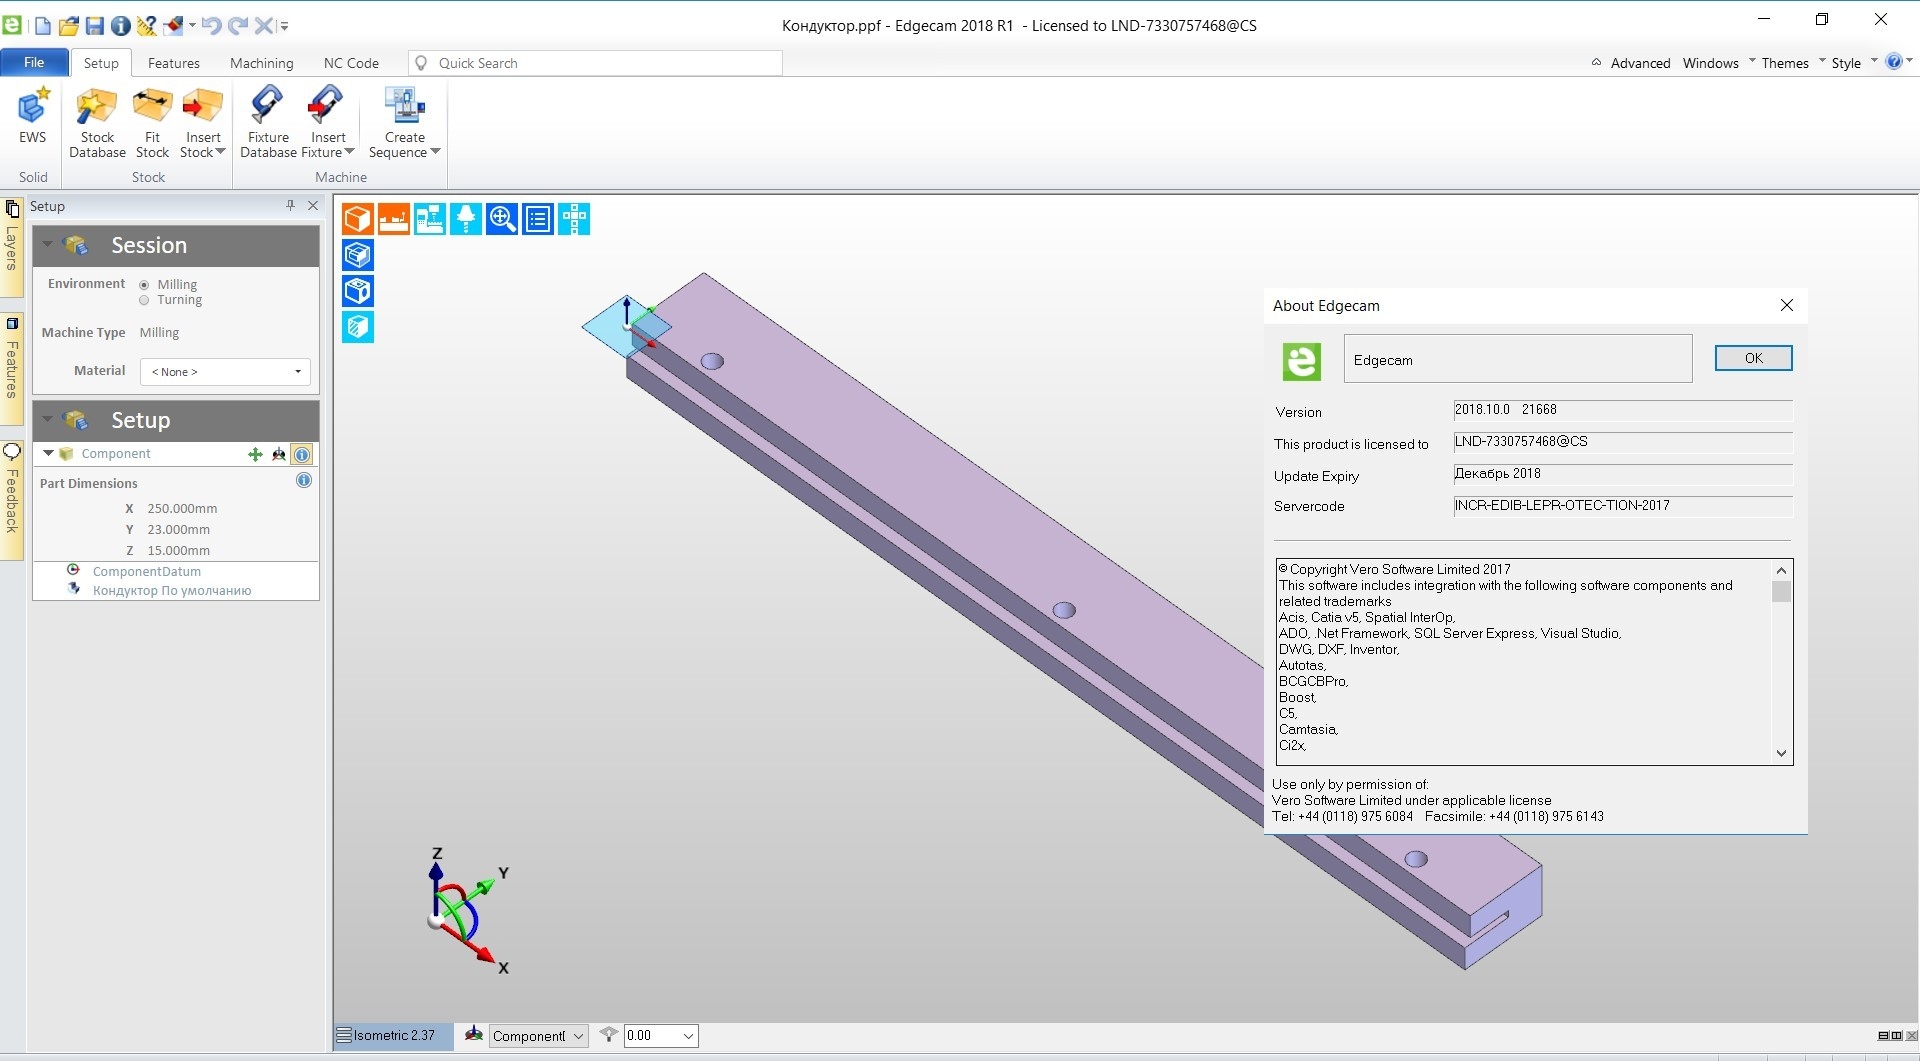Click the measure ruler help icon
Viewport: 1920px width, 1061px height.
point(147,25)
